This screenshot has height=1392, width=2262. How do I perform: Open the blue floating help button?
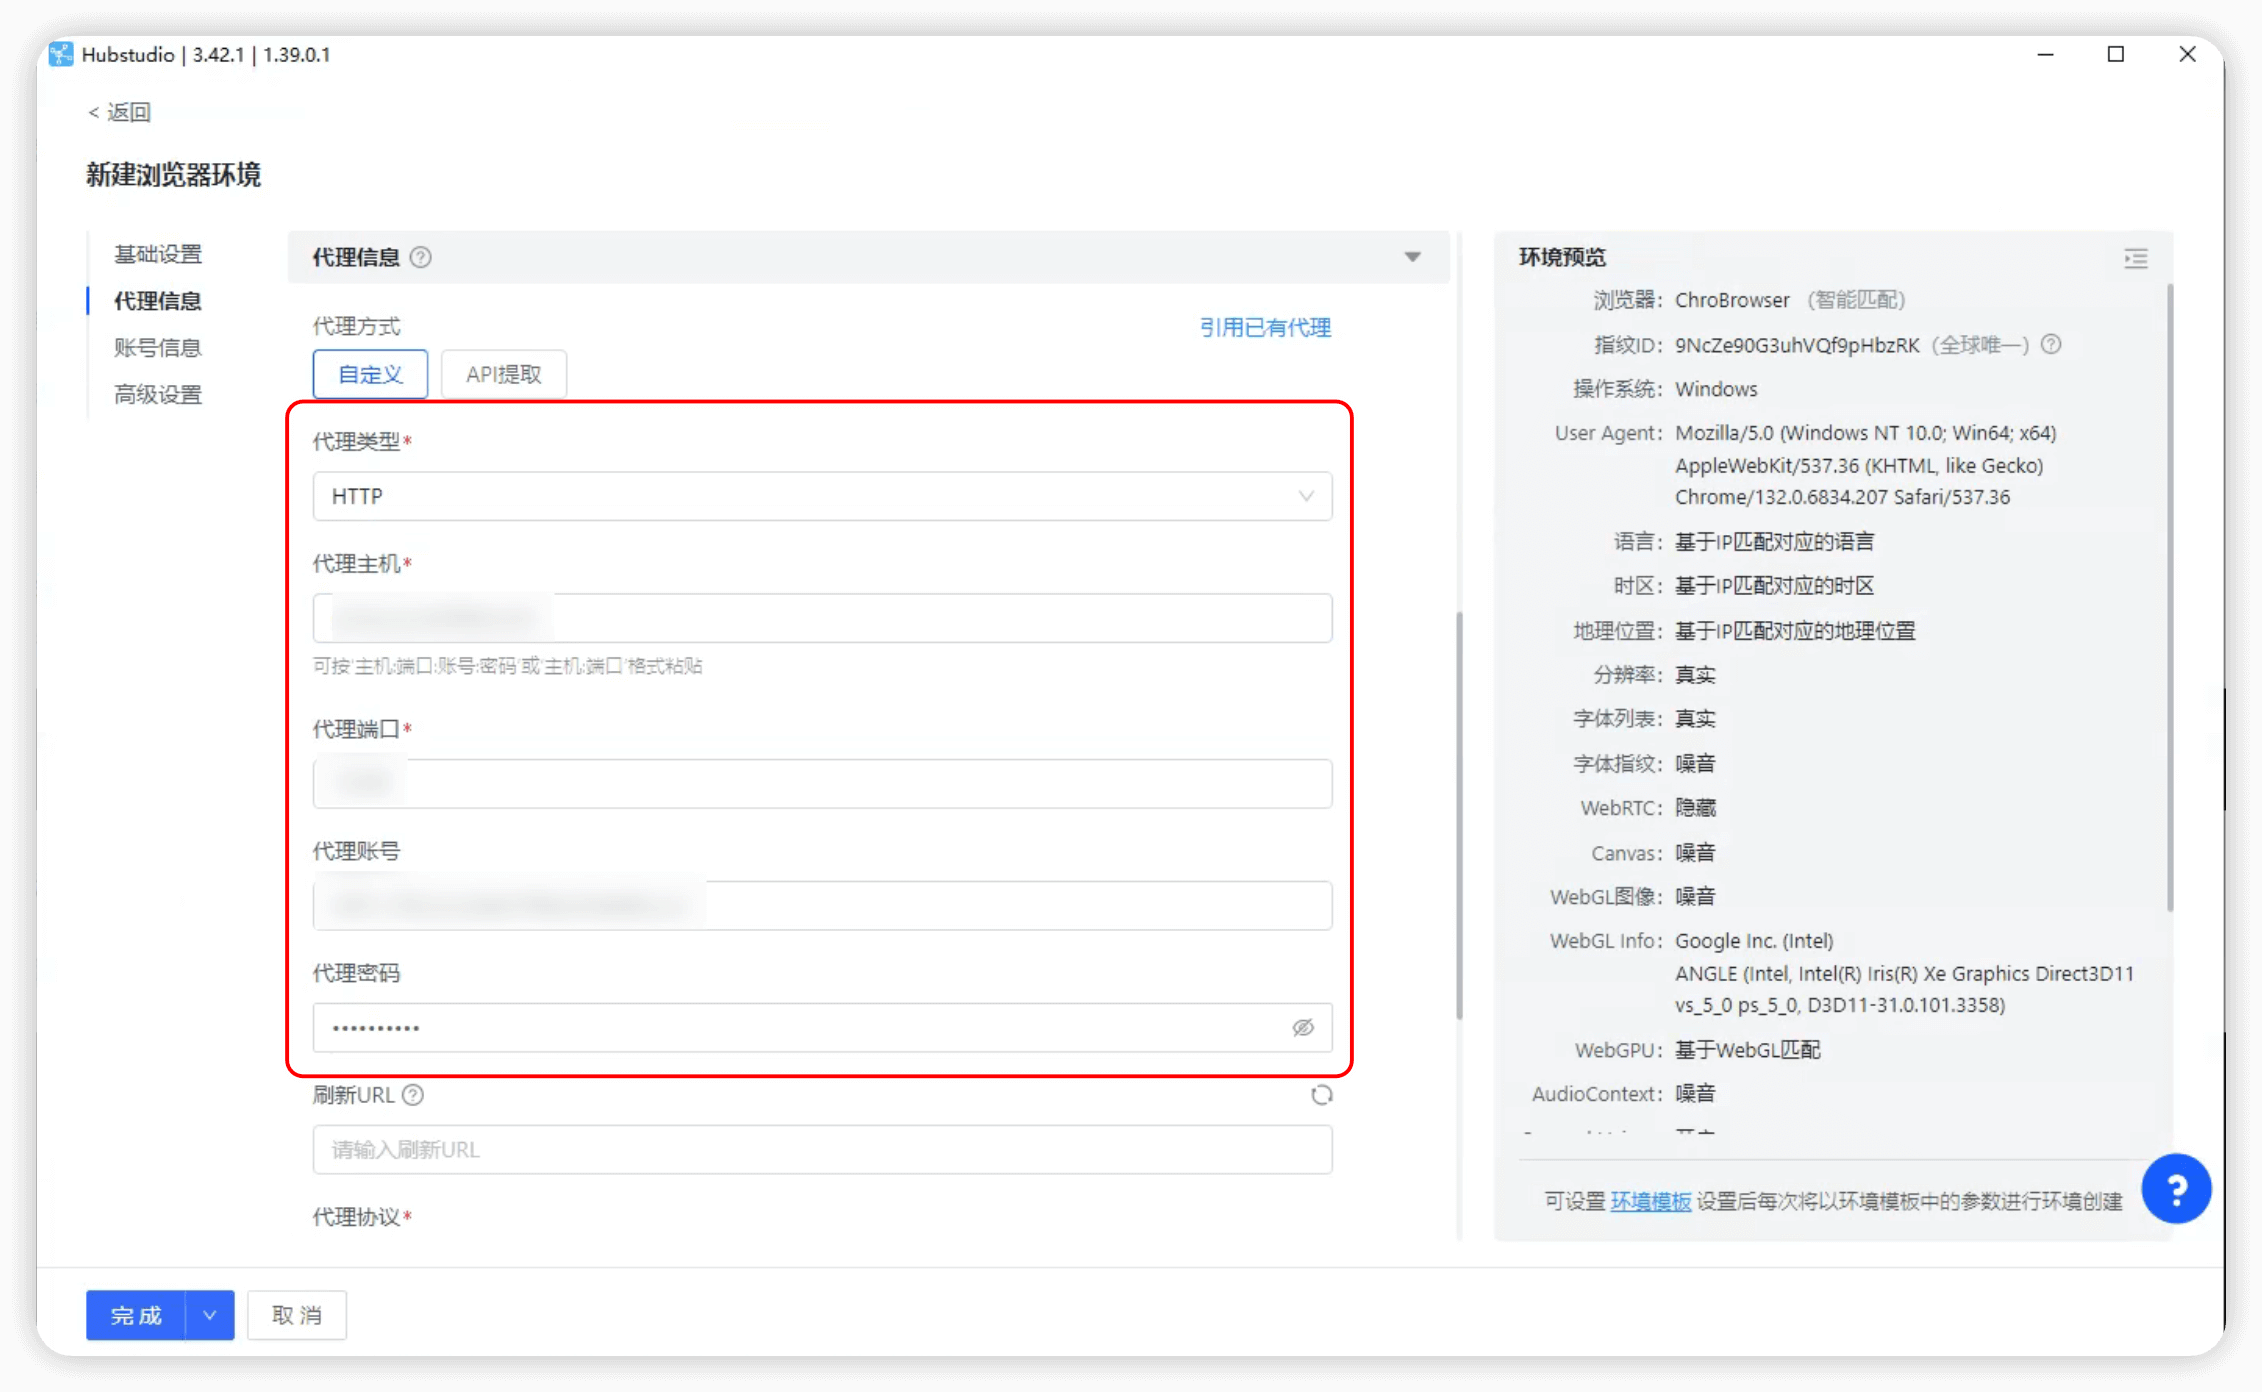(x=2176, y=1188)
